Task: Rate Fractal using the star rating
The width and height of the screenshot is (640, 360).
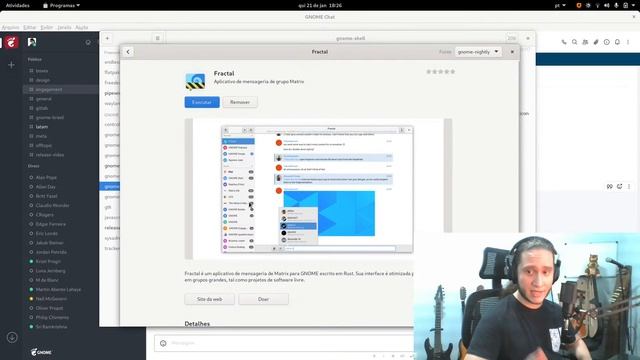Action: (x=440, y=71)
